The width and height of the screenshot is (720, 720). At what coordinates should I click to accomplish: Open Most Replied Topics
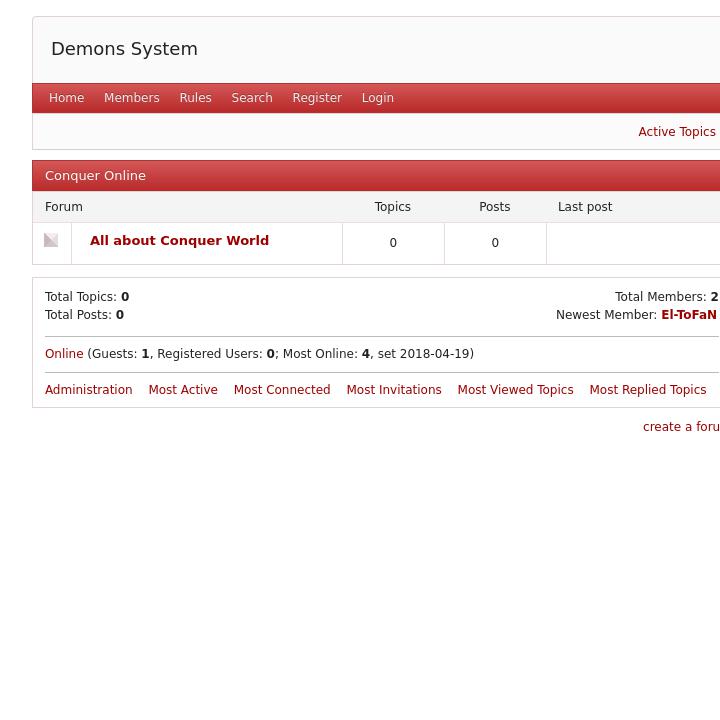tap(647, 390)
